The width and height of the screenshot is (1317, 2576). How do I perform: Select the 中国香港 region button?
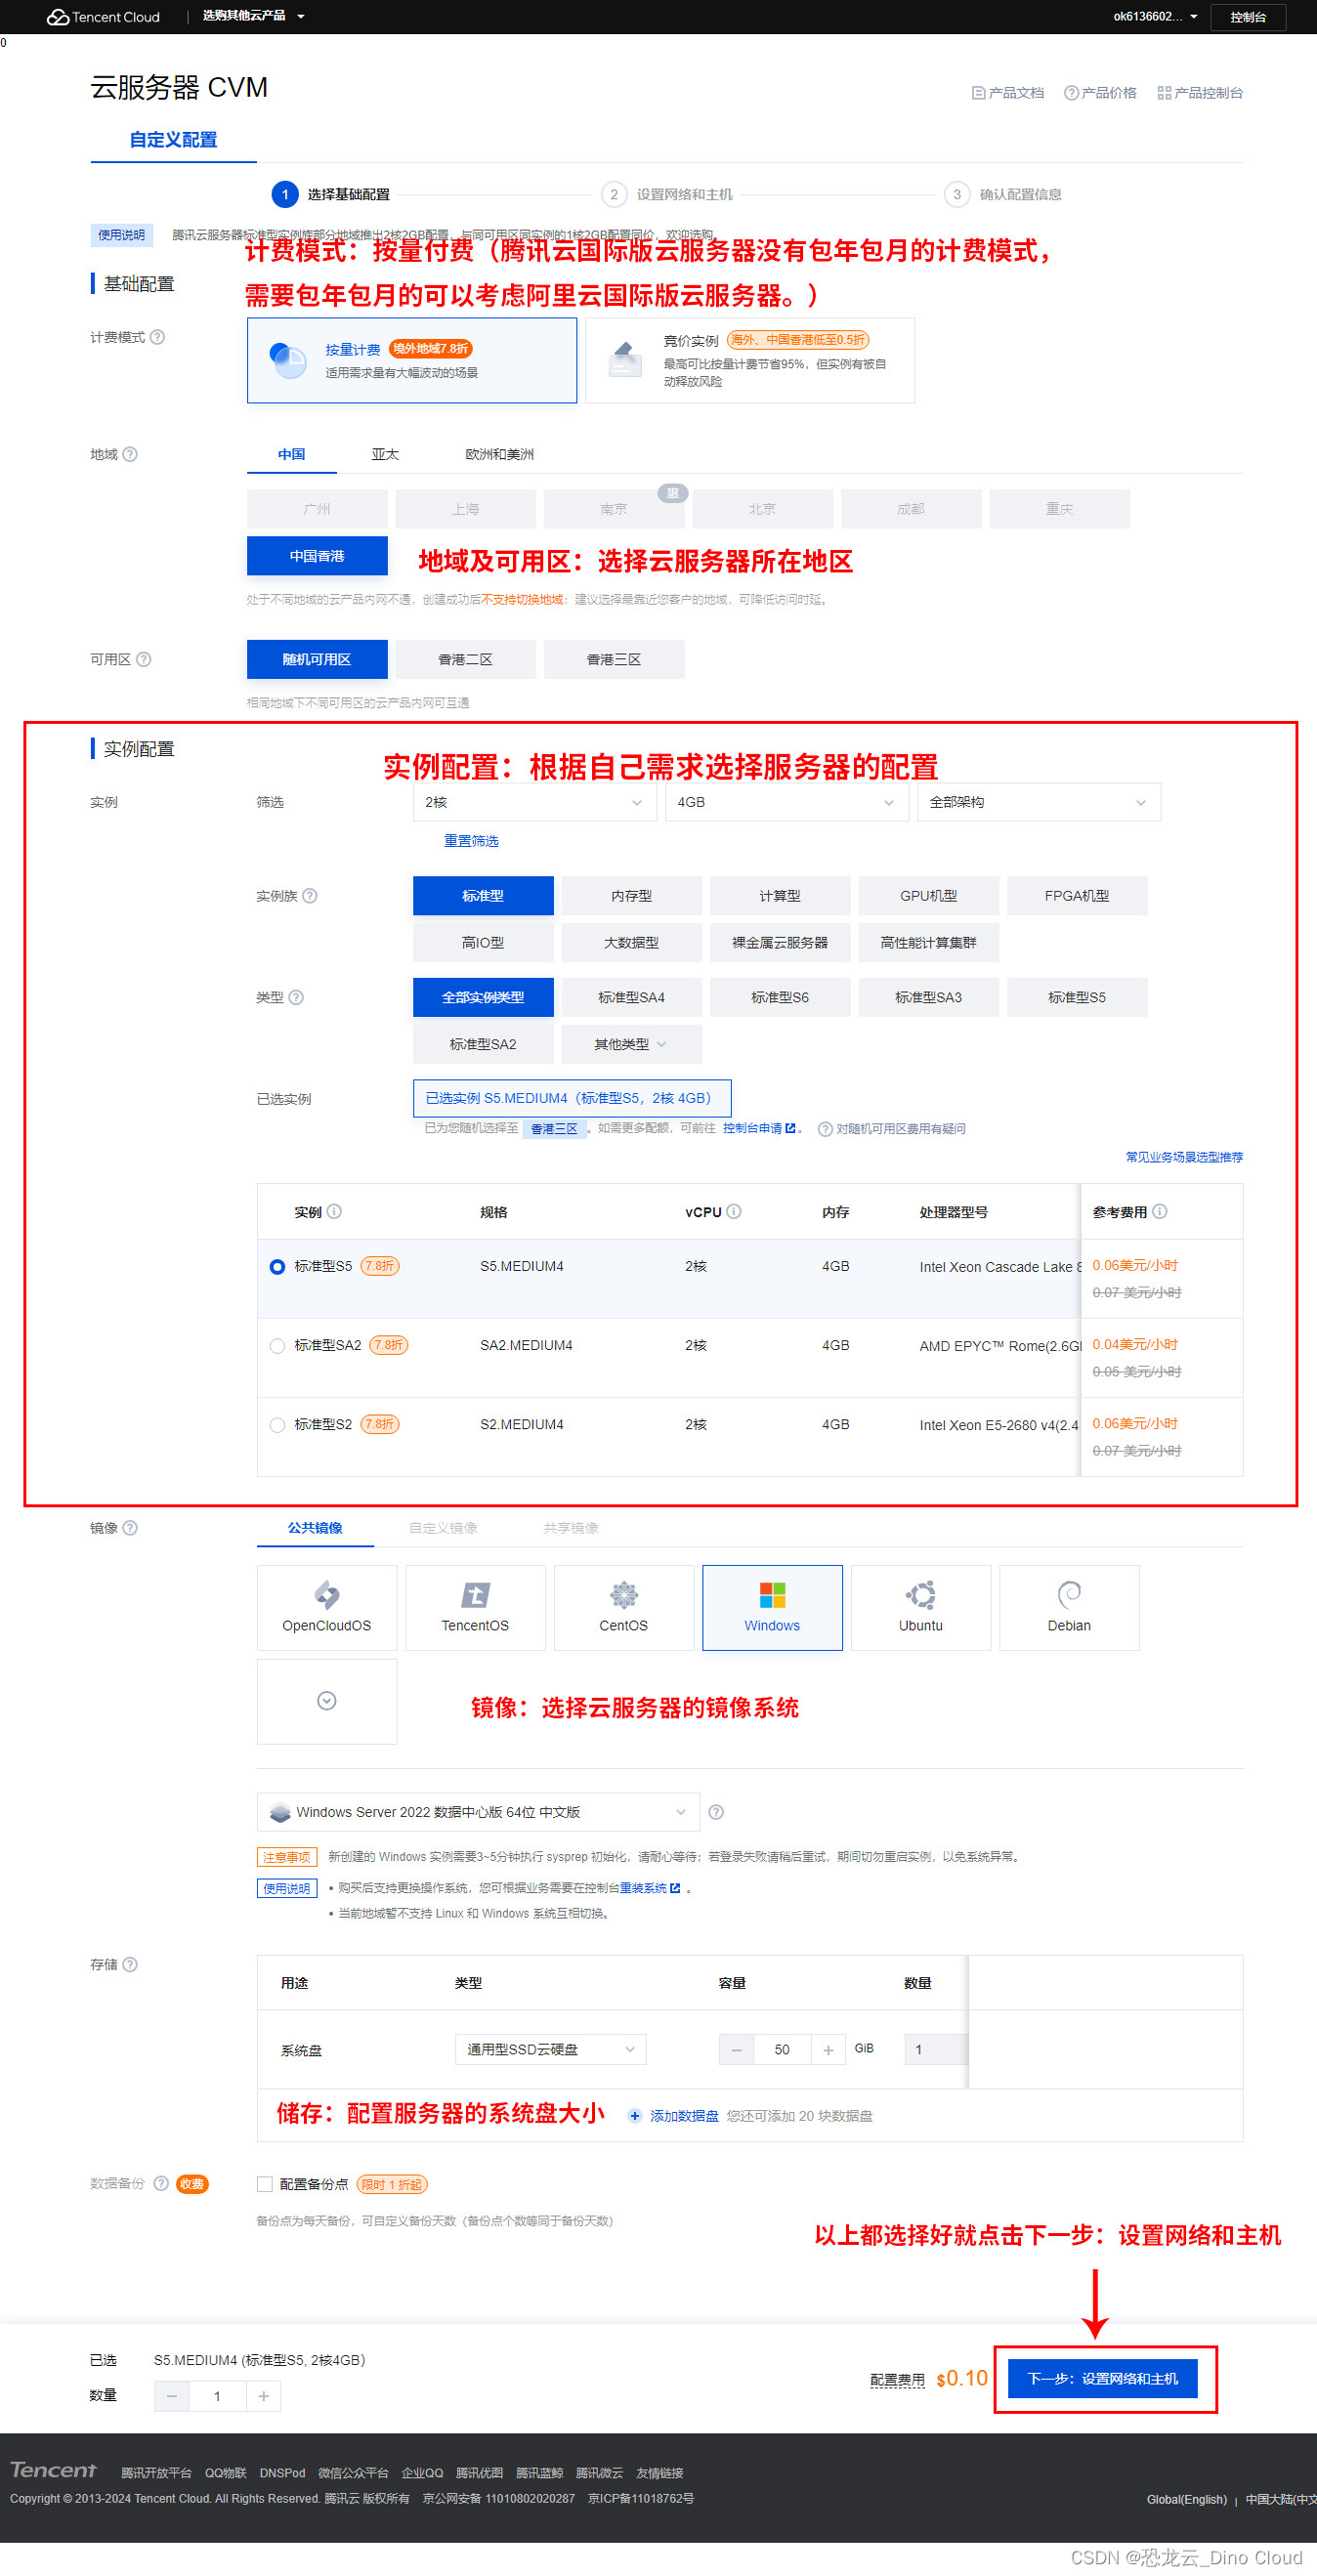point(317,556)
